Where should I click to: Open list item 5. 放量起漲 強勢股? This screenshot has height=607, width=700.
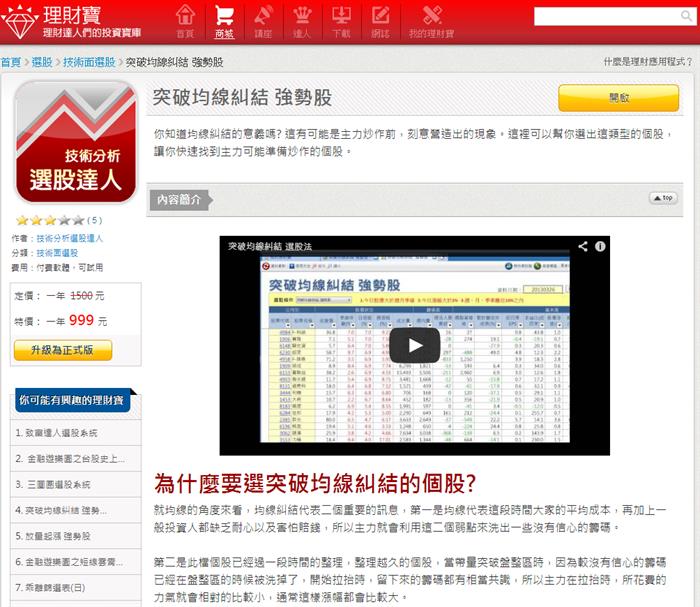[75, 536]
